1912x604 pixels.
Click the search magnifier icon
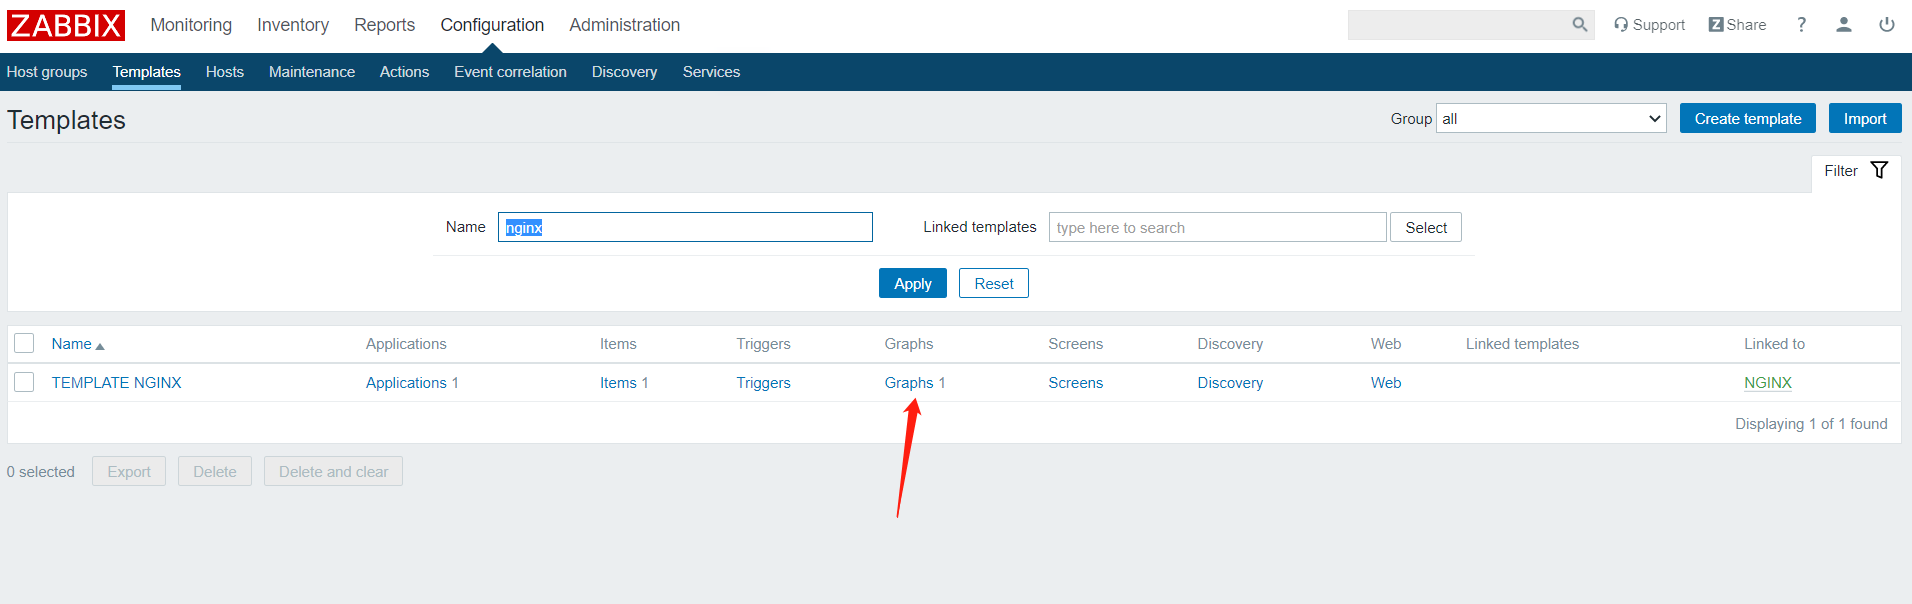pyautogui.click(x=1579, y=24)
